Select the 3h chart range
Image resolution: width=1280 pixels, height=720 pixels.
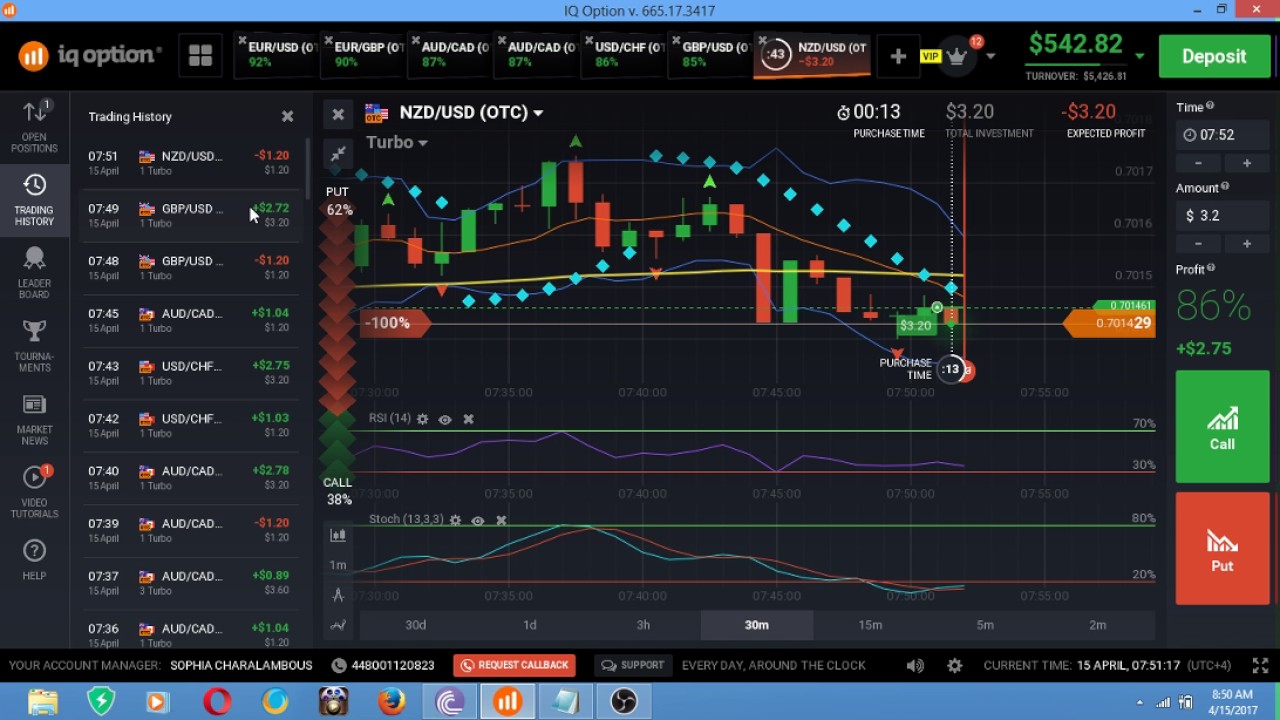(643, 625)
